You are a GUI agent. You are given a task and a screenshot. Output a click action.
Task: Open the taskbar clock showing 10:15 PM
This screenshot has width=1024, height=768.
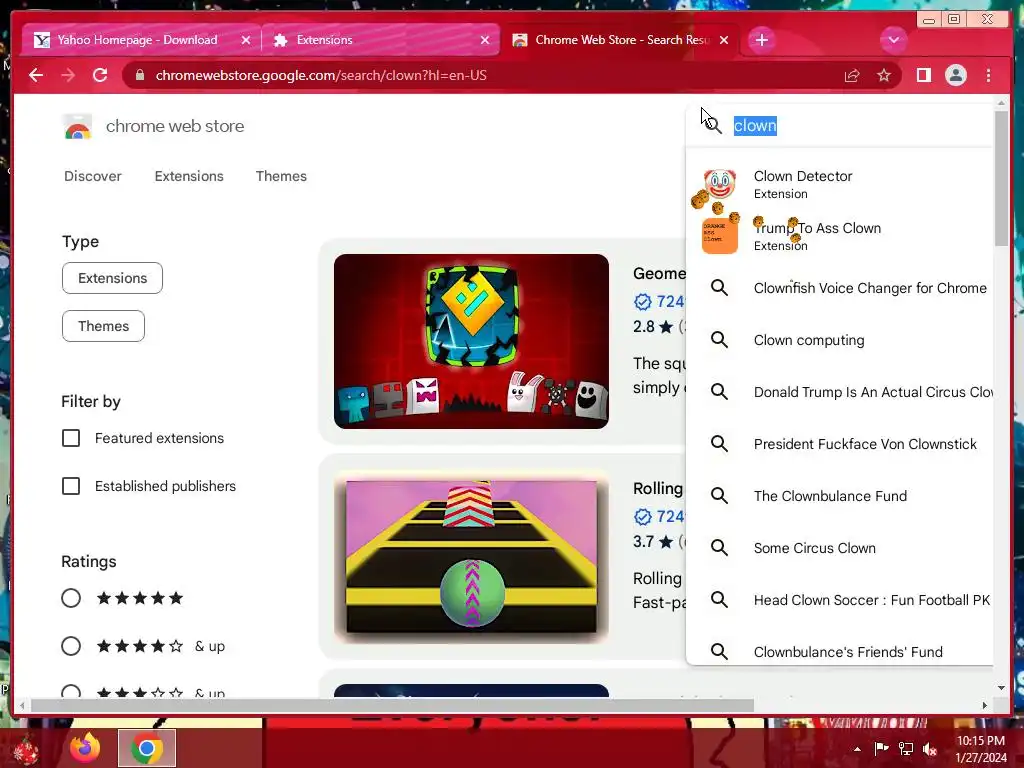pos(981,749)
